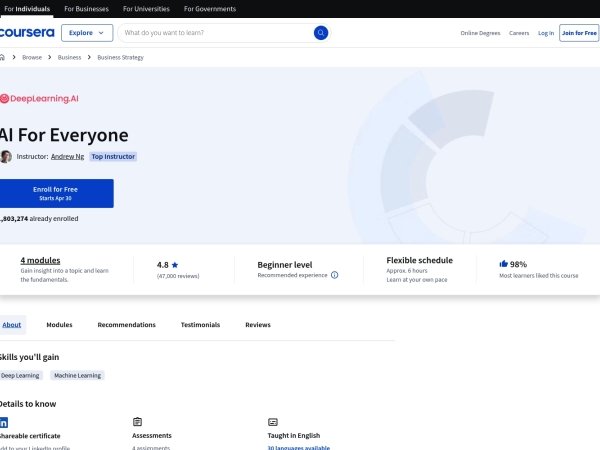Click the 'already enrolled' count text
This screenshot has height=450, width=600.
click(x=39, y=219)
